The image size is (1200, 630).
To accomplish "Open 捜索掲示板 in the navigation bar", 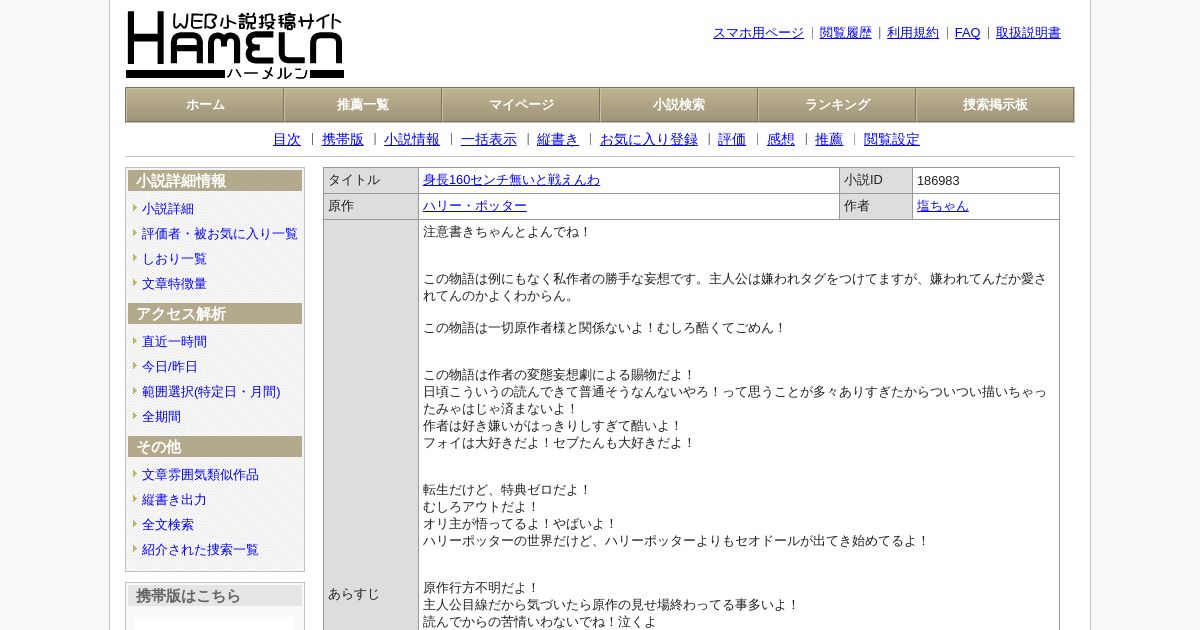I will coord(995,105).
